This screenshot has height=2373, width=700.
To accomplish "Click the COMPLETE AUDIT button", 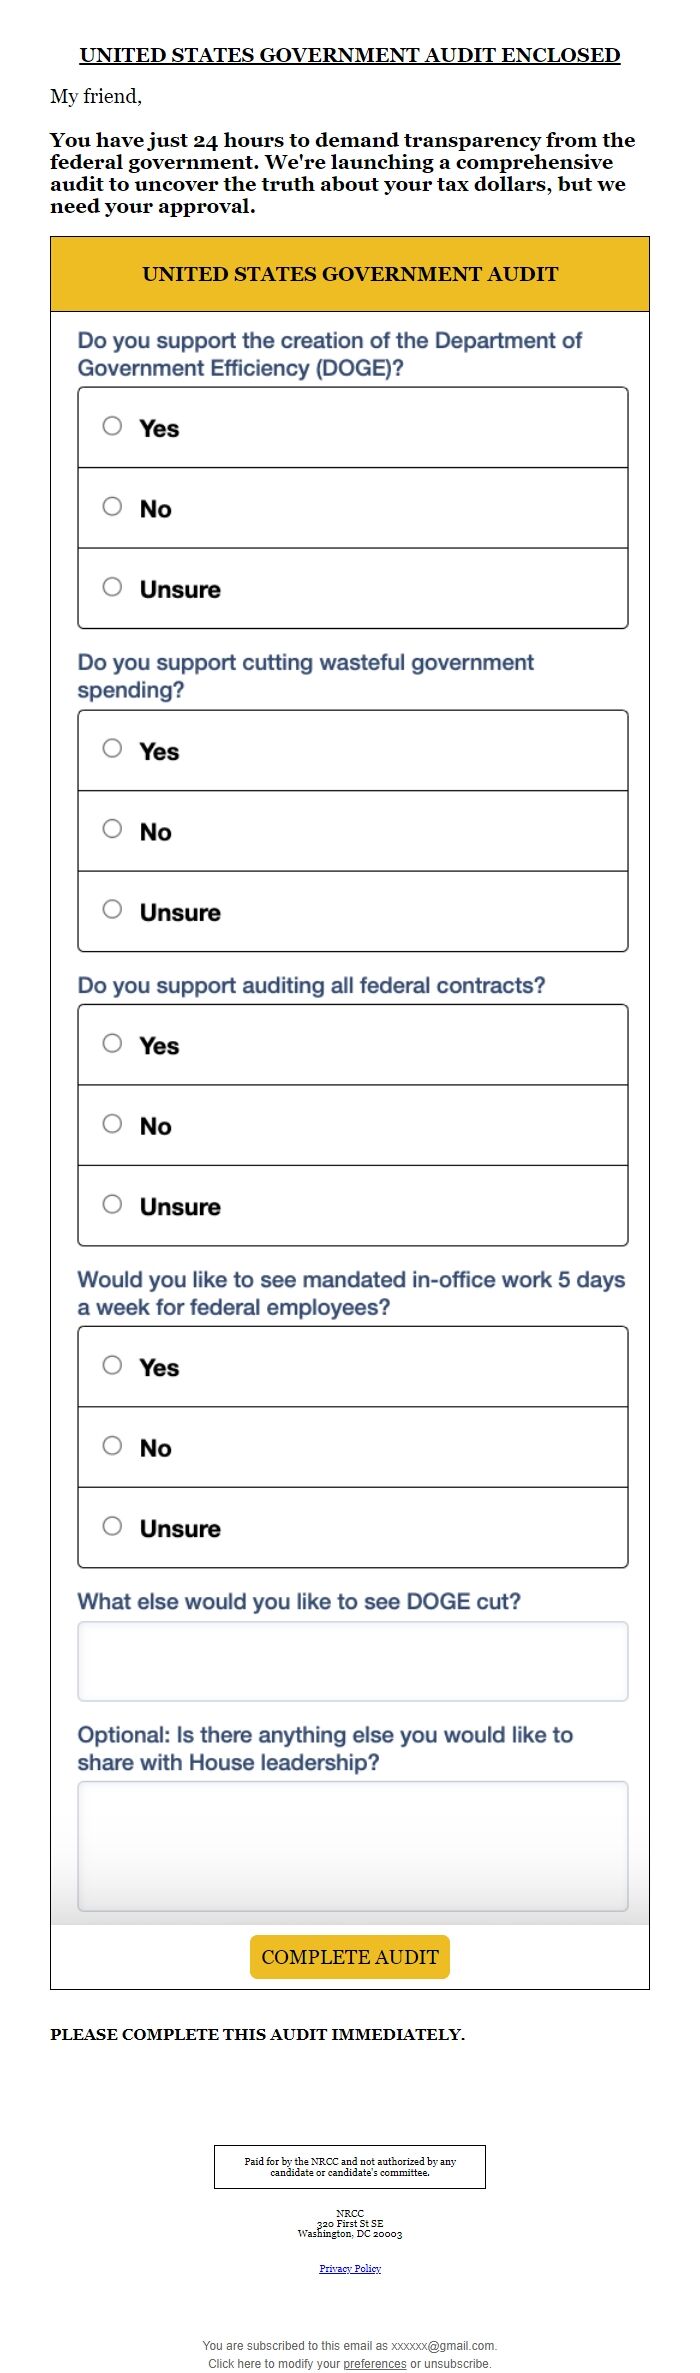I will click(350, 1957).
